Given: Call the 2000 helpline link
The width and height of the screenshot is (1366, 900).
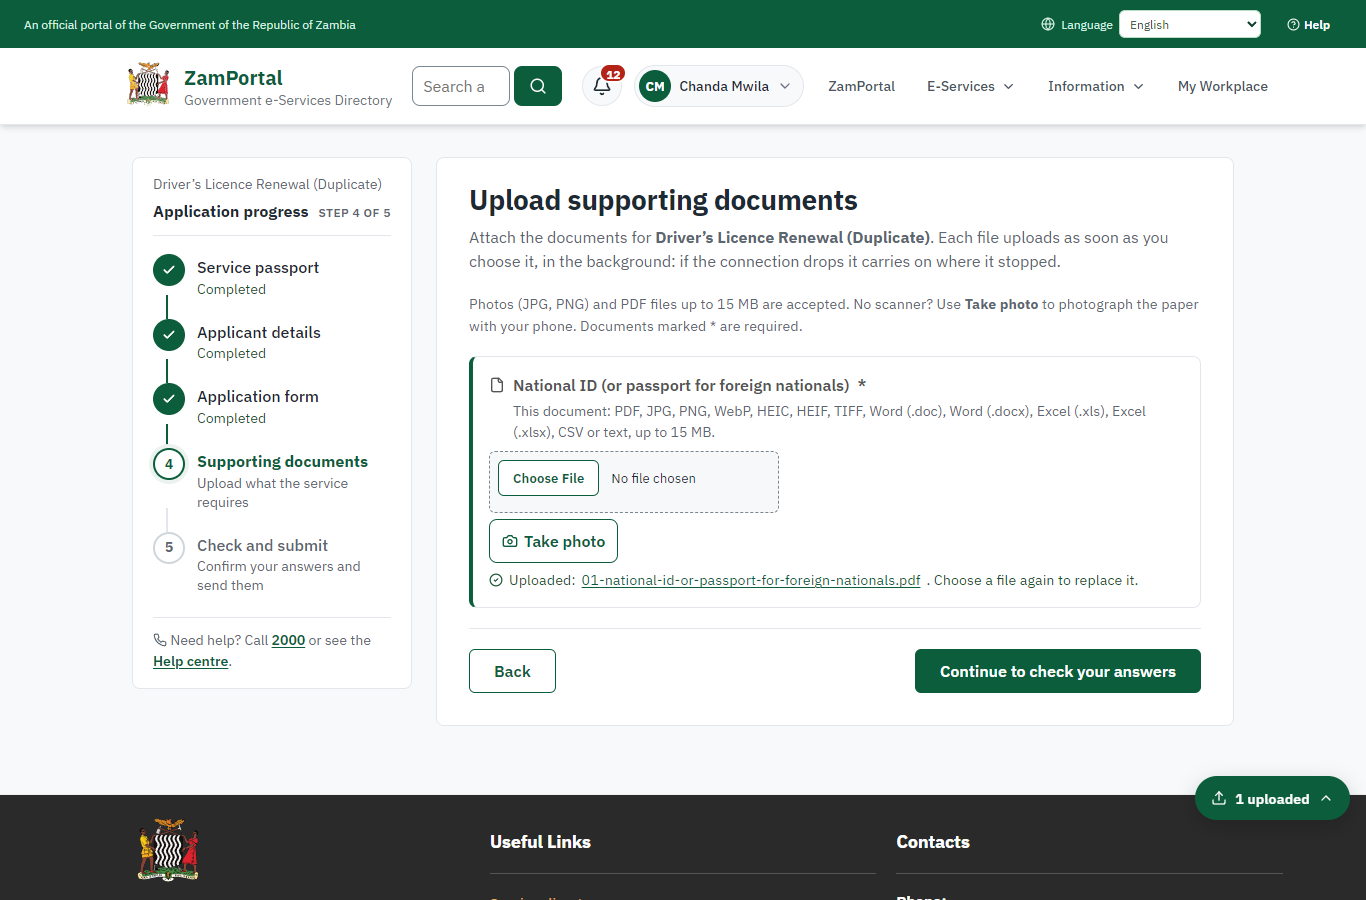Looking at the screenshot, I should pos(288,640).
